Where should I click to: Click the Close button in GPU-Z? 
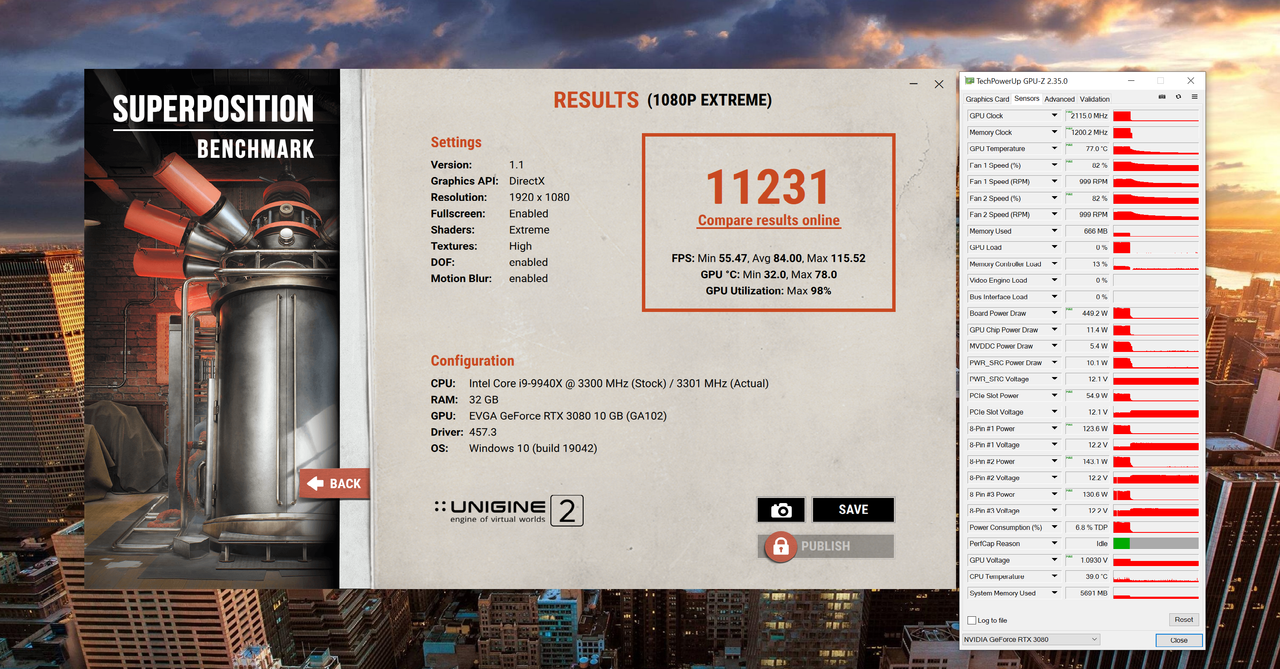click(1179, 640)
